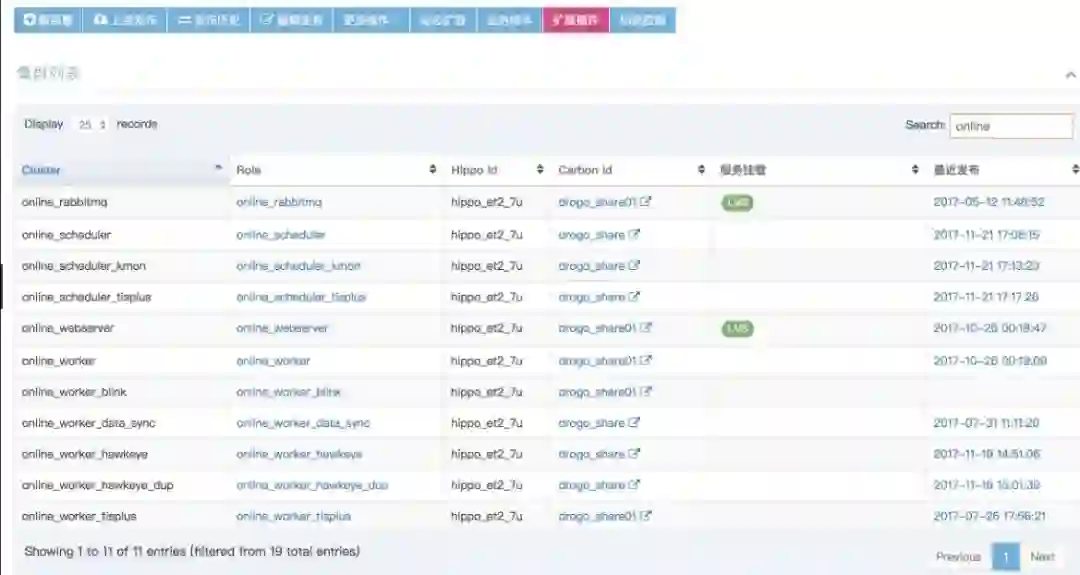Viewport: 1080px width, 575px height.
Task: Open drogo_share link in online_scheduler row
Action: (592, 234)
